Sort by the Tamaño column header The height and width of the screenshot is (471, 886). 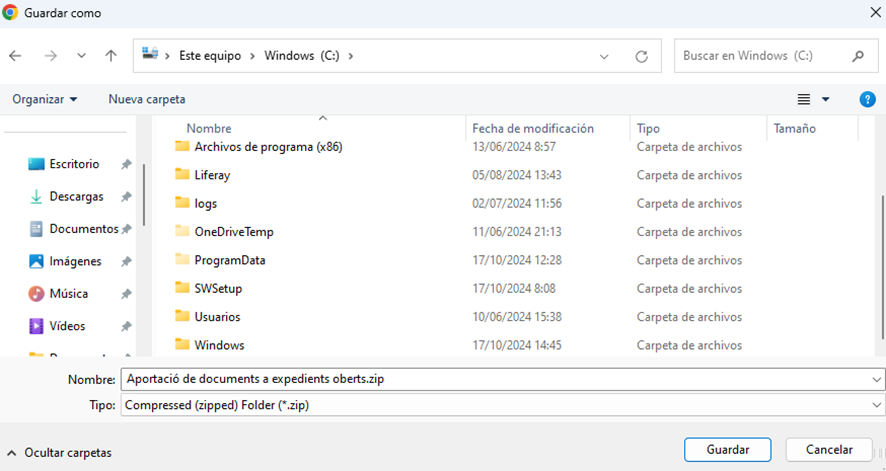tap(794, 129)
